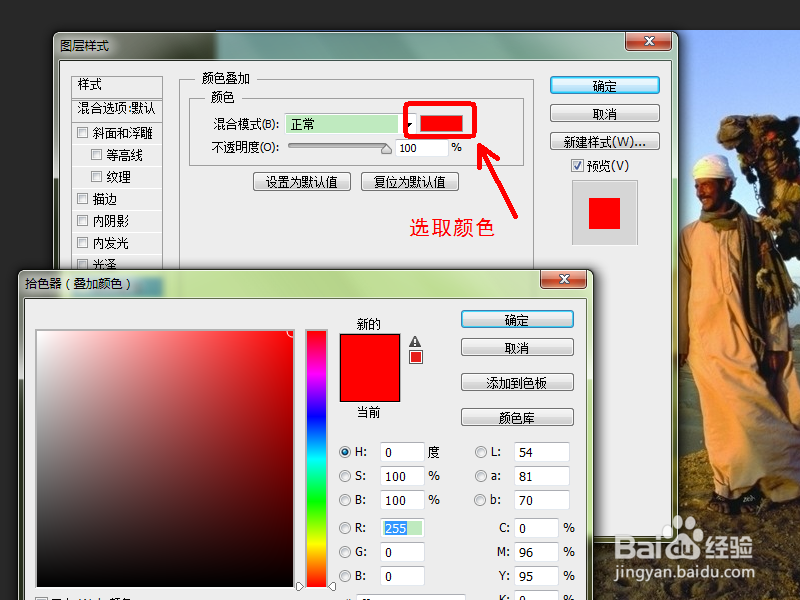Click the H hue value field

click(402, 452)
